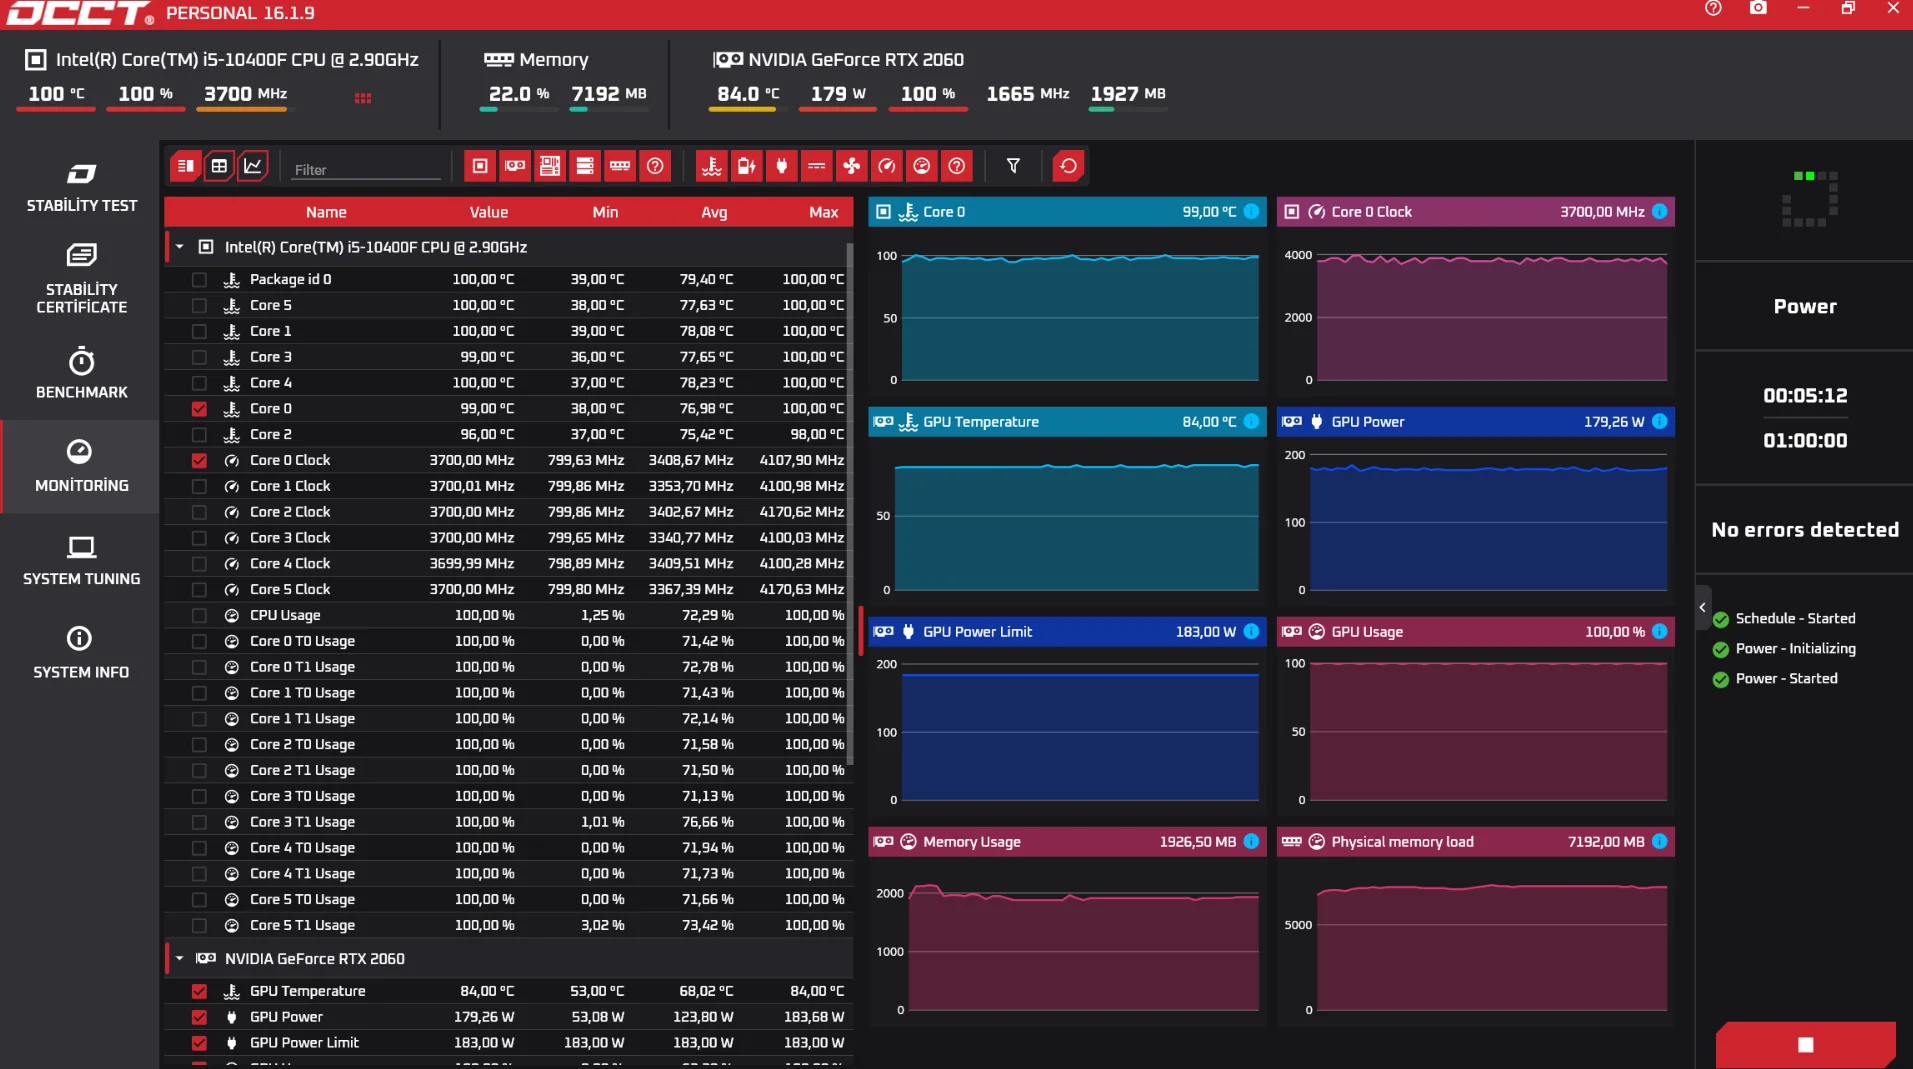This screenshot has height=1069, width=1913.
Task: Sort the table by Max column
Action: point(823,212)
